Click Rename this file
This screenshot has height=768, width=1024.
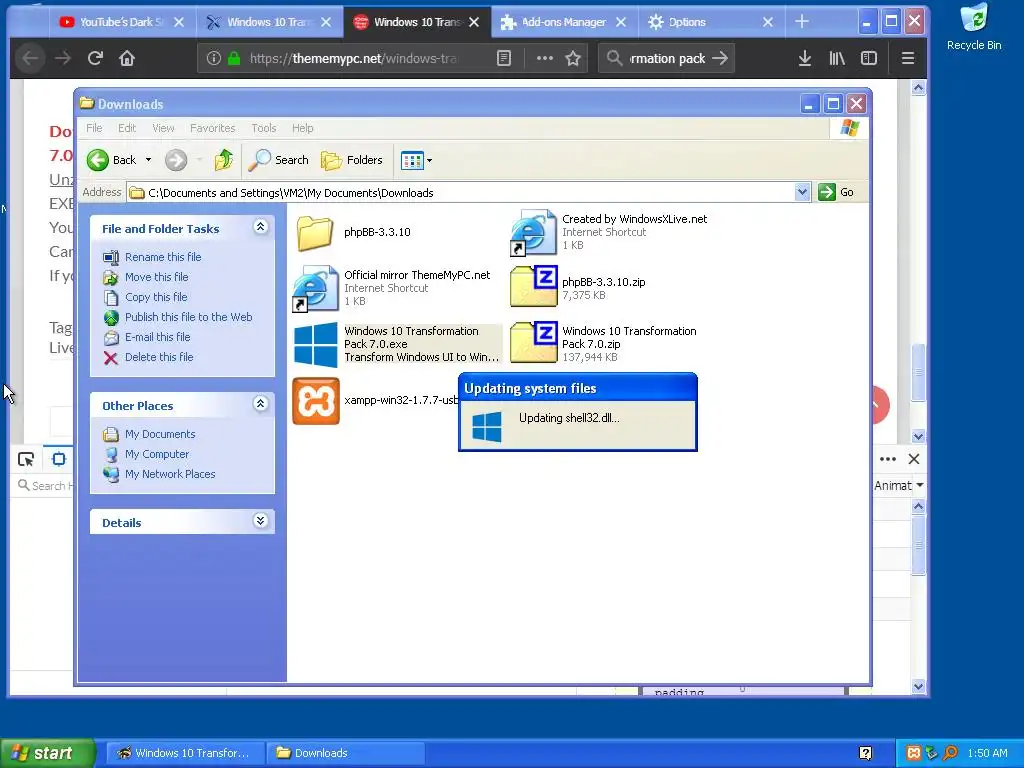coord(163,257)
